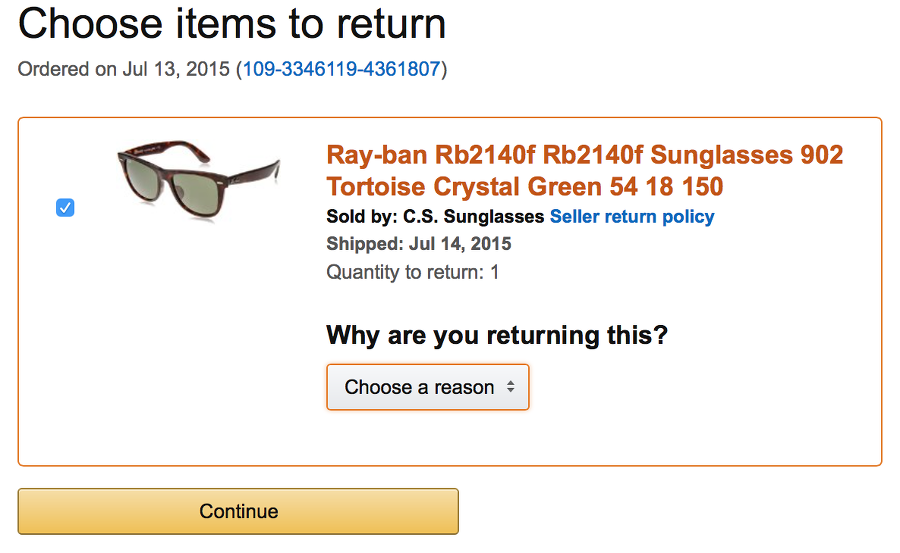The width and height of the screenshot is (900, 553).
Task: Click the Ordered on Jul 13, 2015 text
Action: (124, 70)
